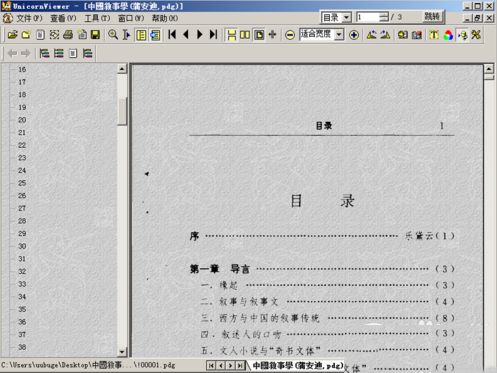
Task: Click the document view scrollbar thumb
Action: click(489, 77)
